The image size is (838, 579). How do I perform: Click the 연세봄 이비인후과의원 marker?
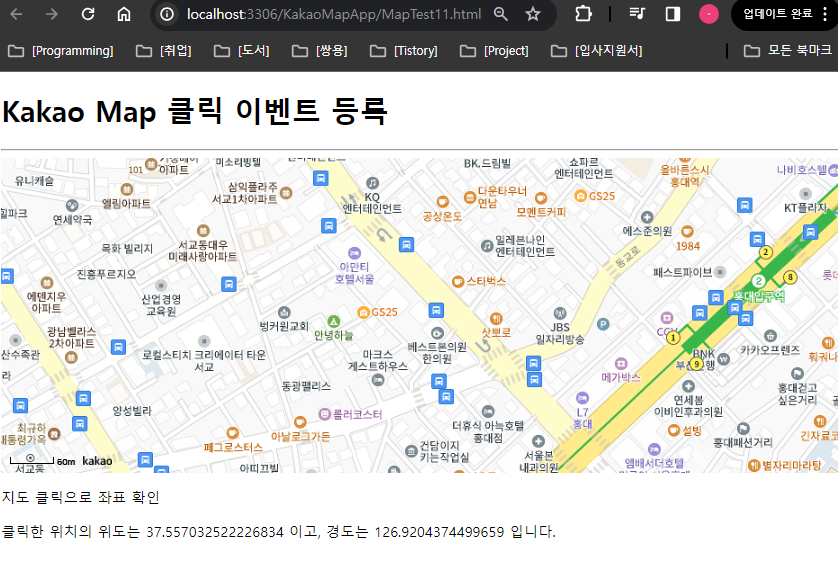point(688,386)
